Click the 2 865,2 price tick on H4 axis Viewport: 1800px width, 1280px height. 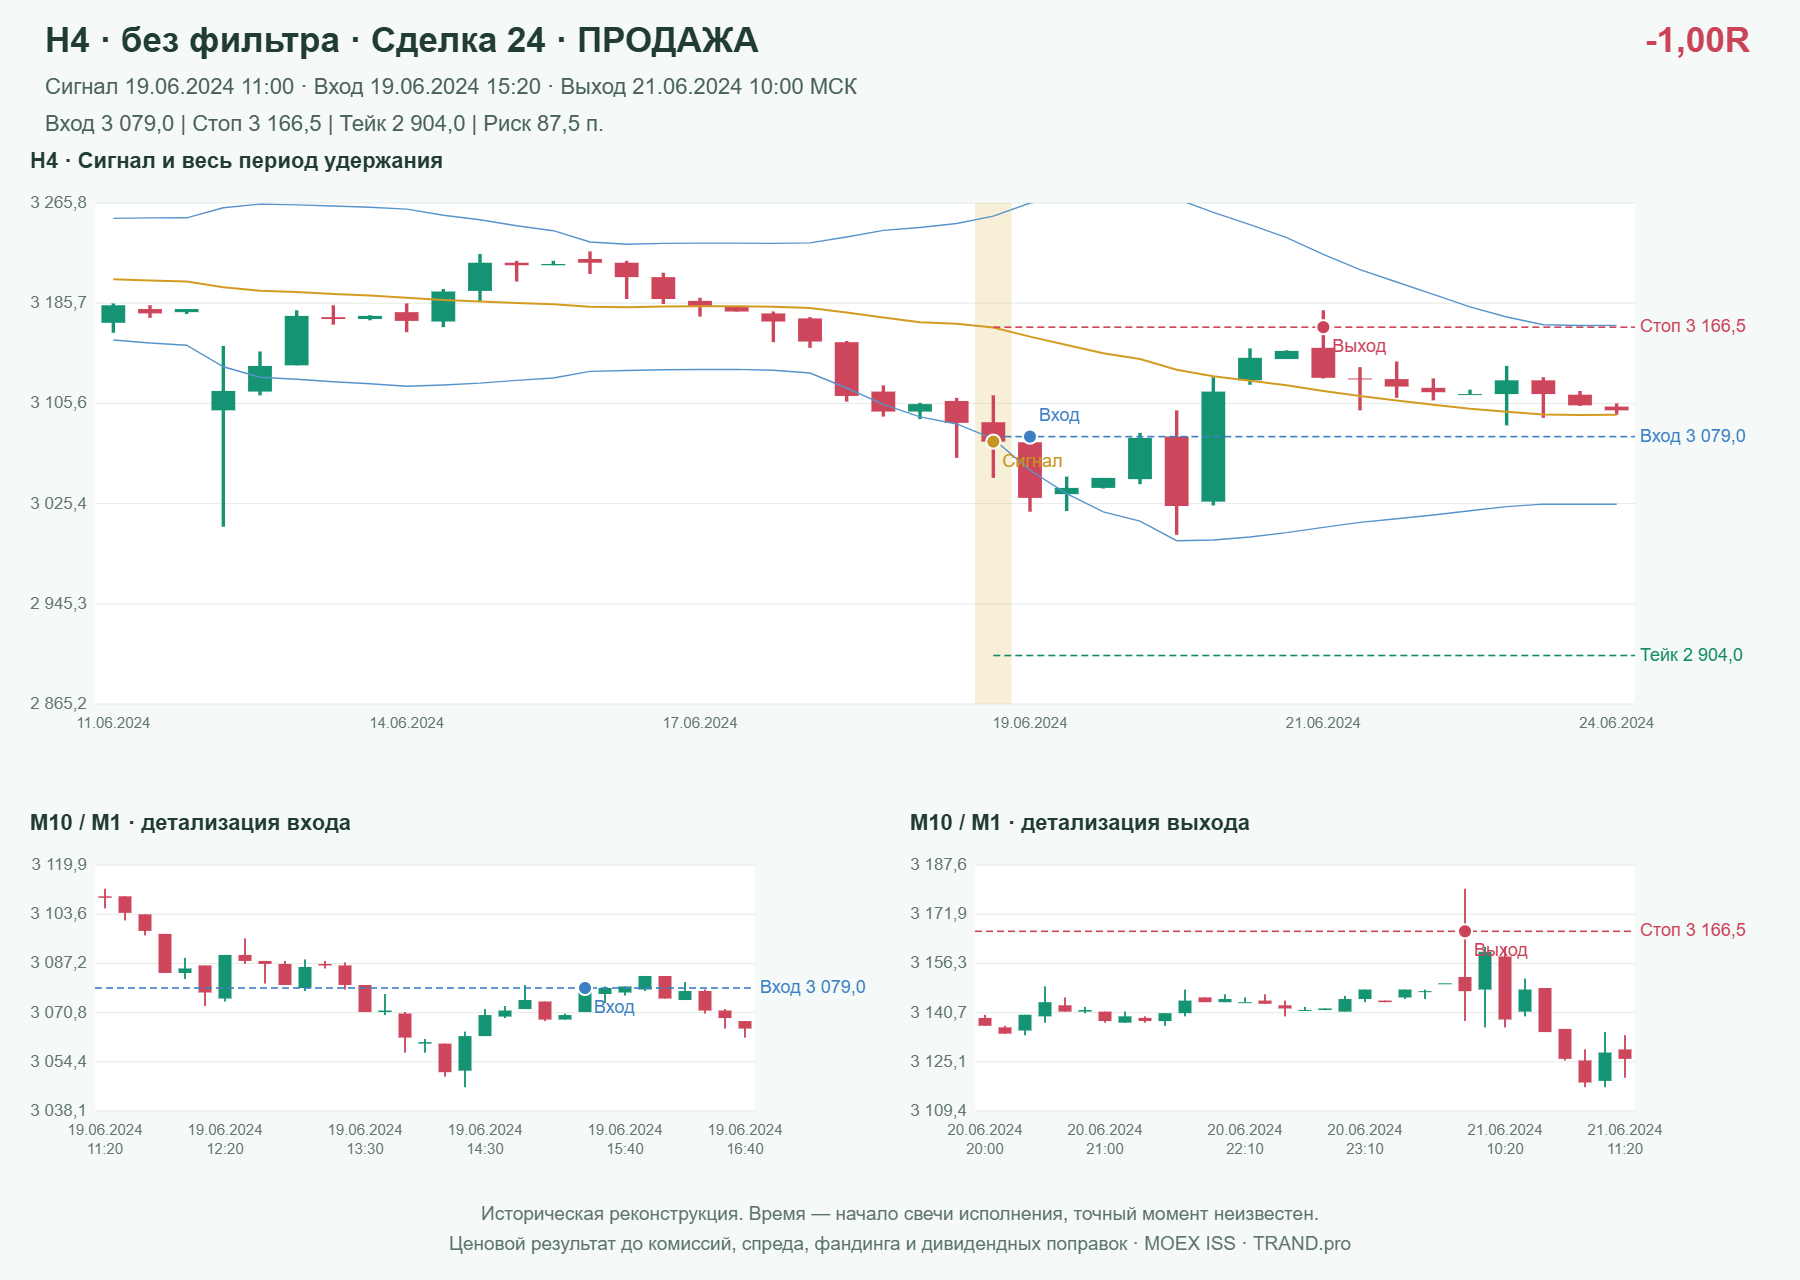(x=58, y=704)
